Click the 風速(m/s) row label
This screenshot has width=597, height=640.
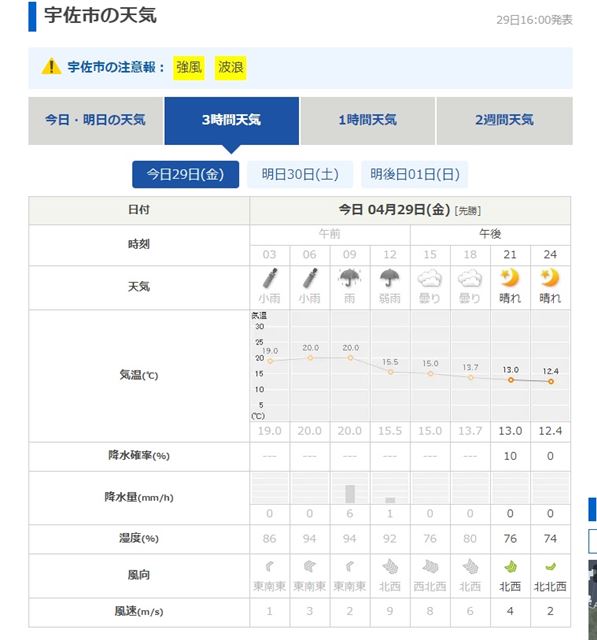click(139, 612)
